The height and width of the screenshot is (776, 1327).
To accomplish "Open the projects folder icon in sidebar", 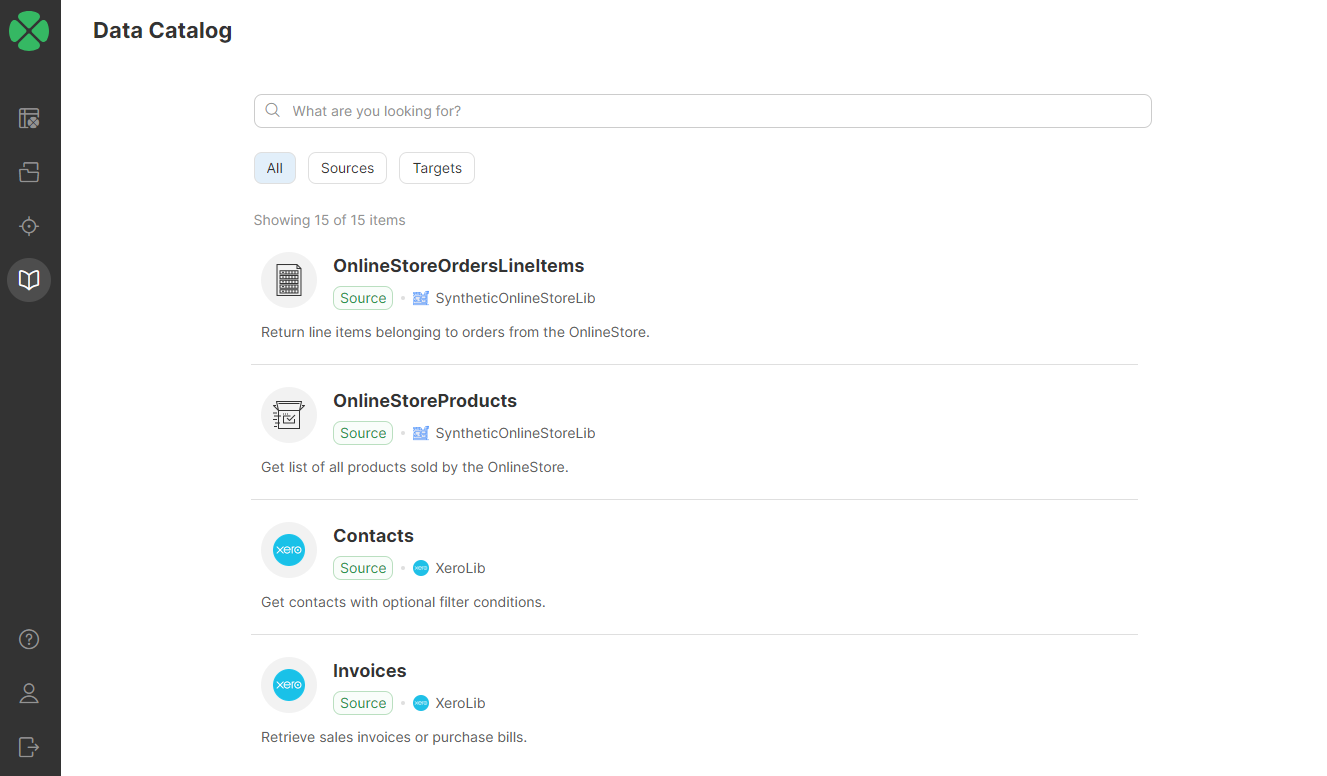I will (29, 172).
